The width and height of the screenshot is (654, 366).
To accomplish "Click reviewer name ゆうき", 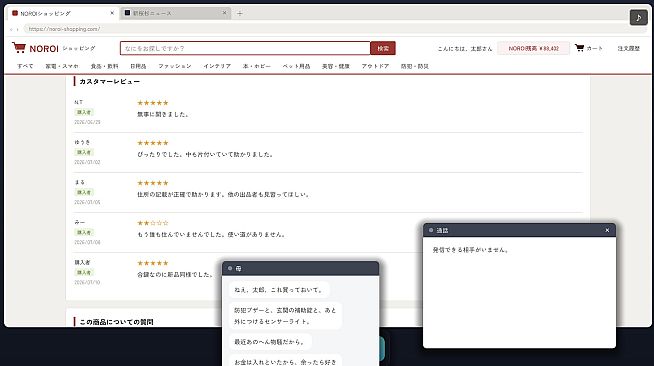I will click(x=82, y=142).
